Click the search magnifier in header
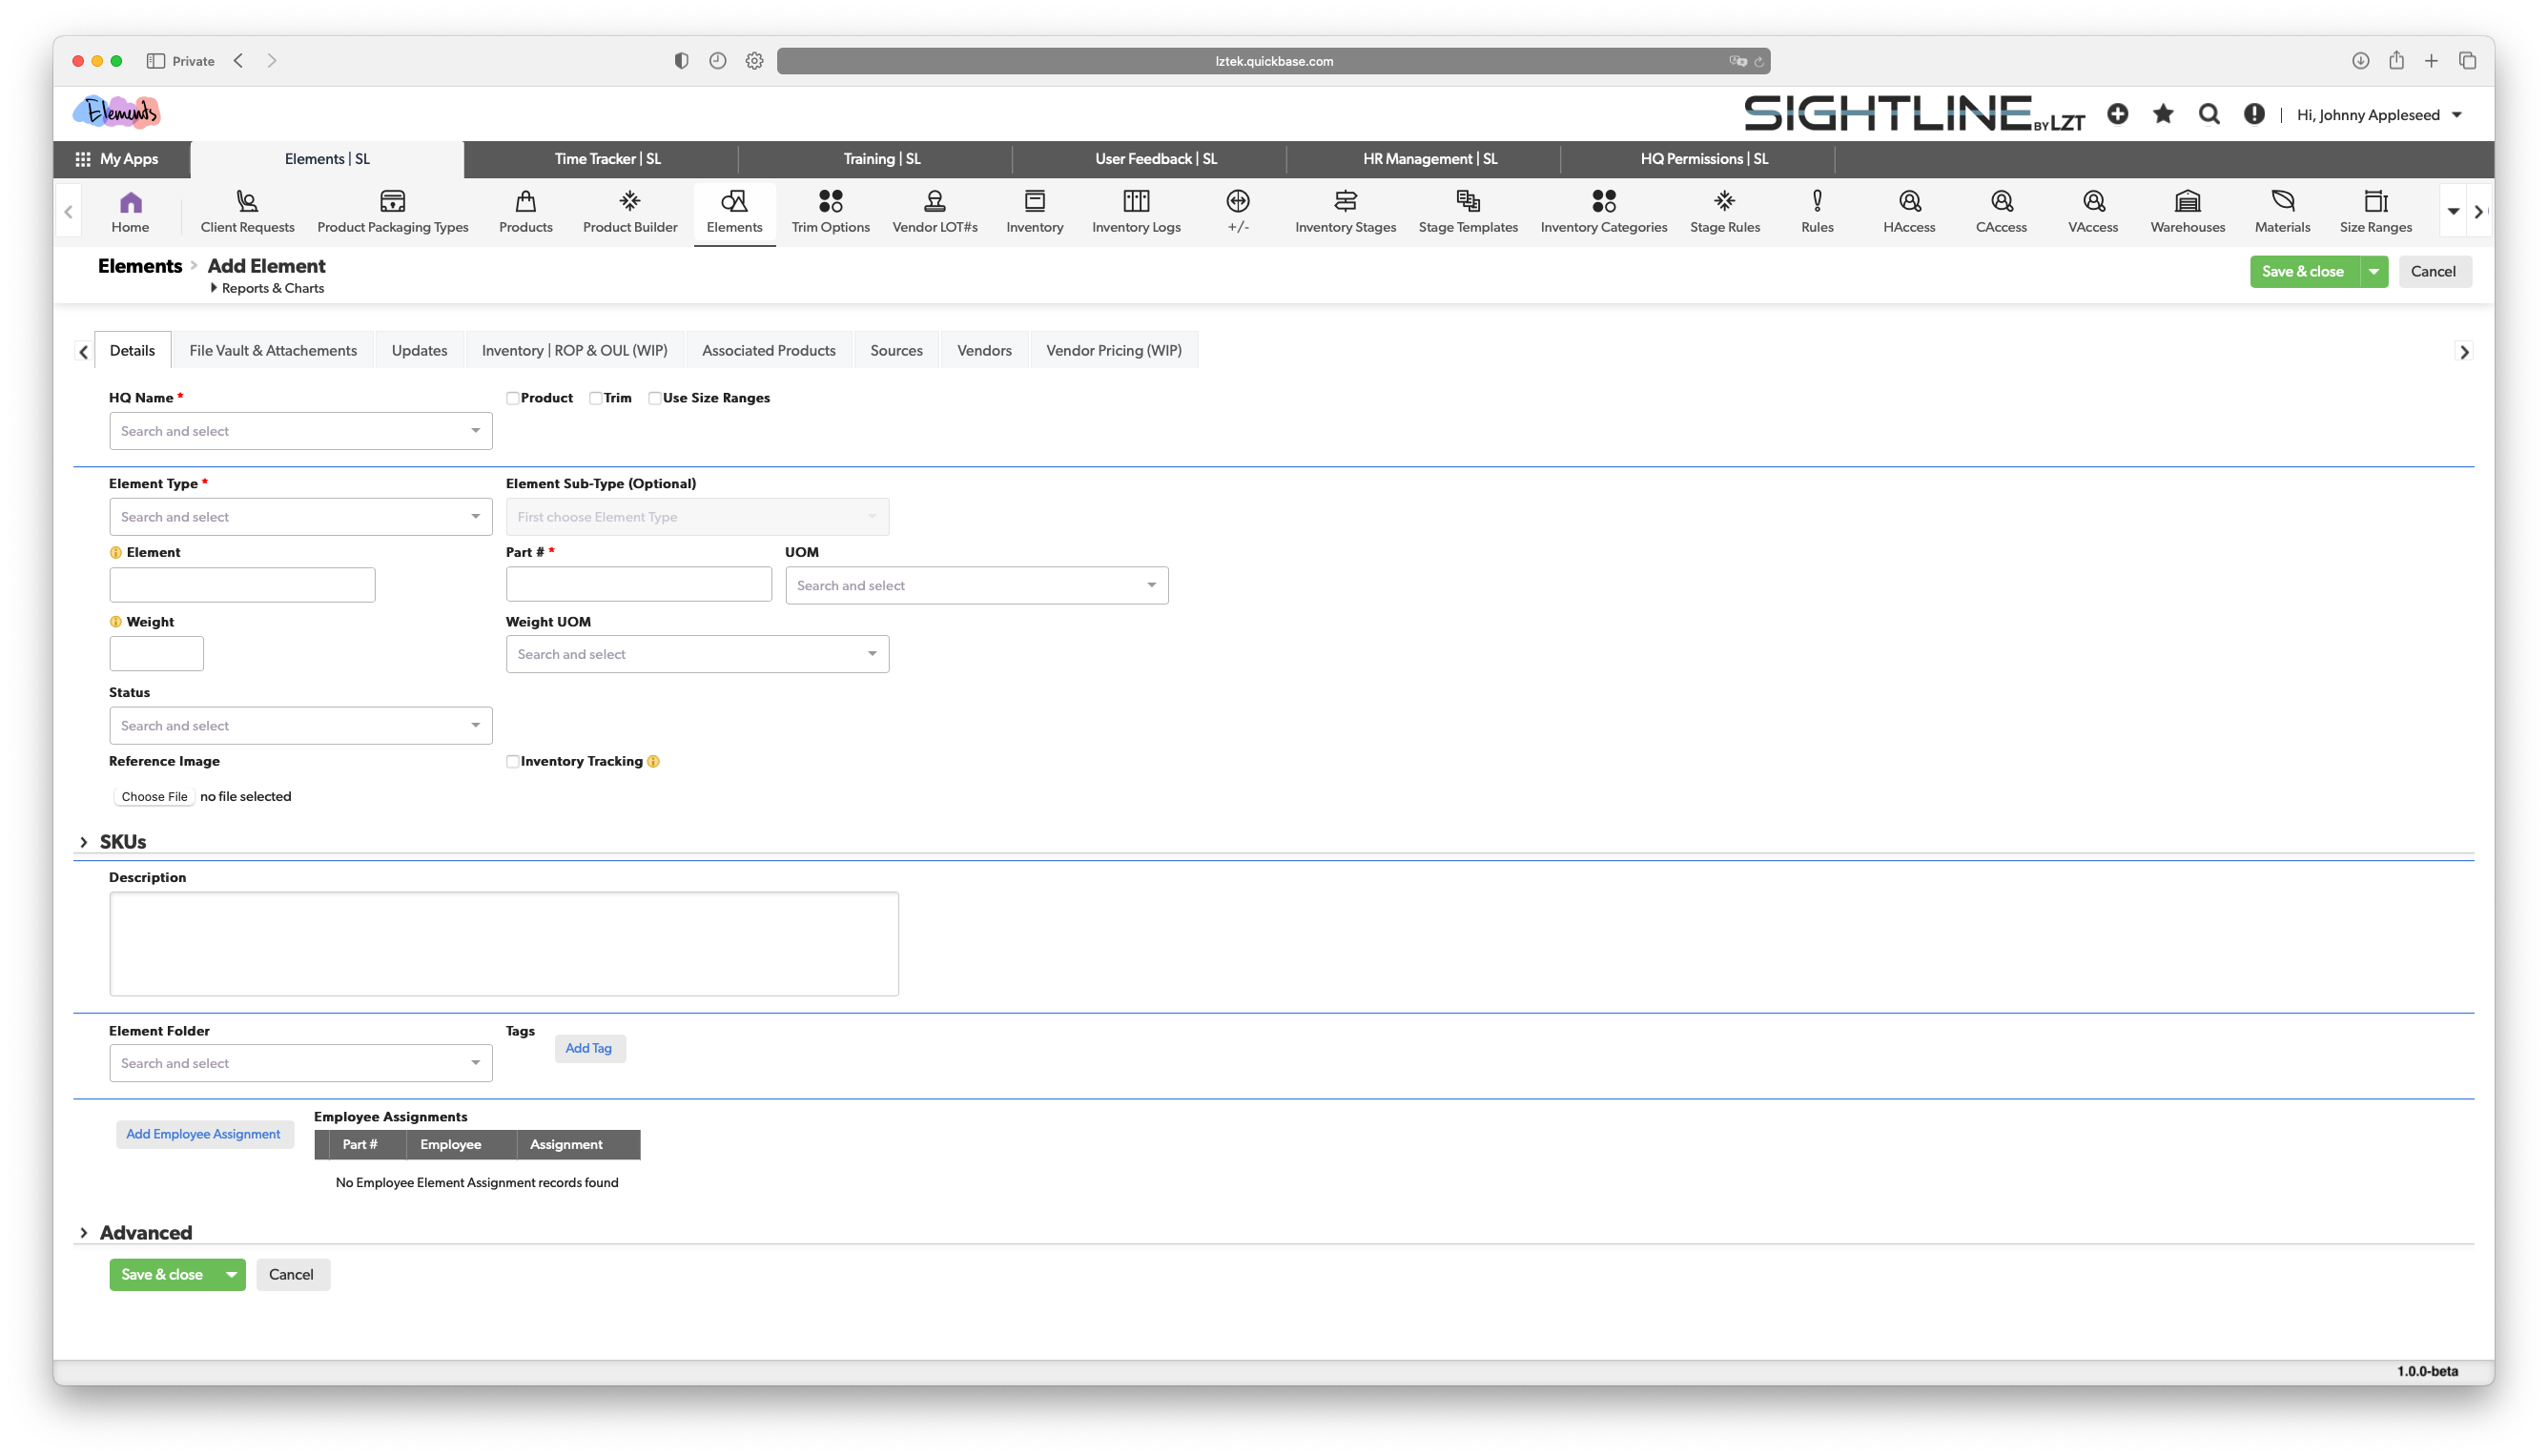The image size is (2548, 1456). point(2209,114)
